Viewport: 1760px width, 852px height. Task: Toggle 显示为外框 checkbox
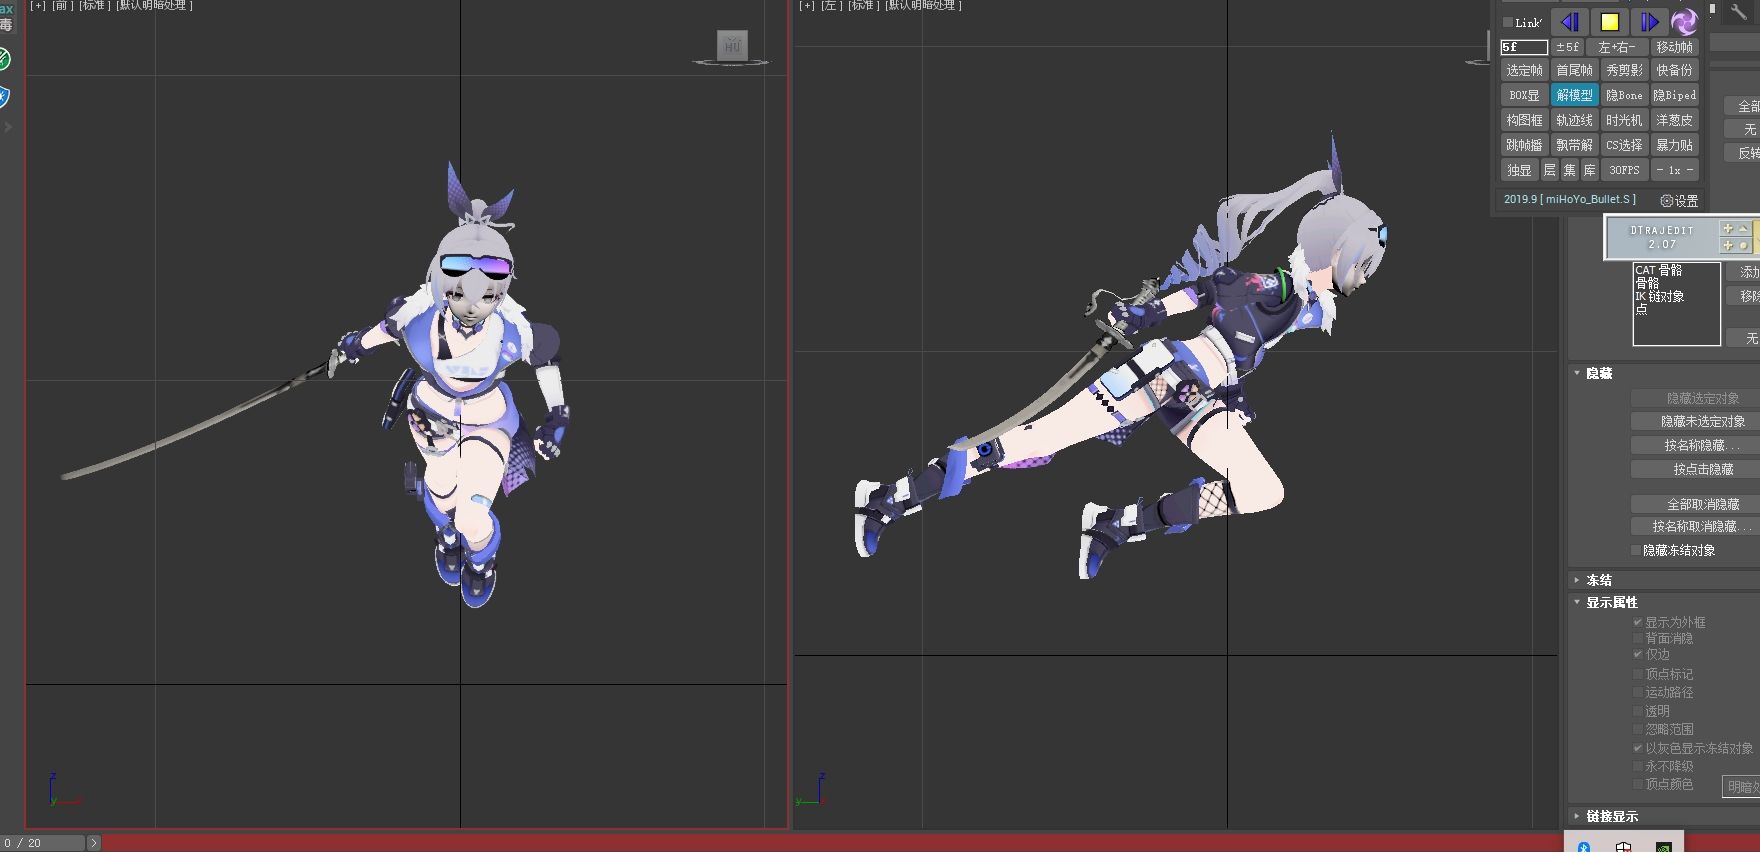pyautogui.click(x=1638, y=622)
